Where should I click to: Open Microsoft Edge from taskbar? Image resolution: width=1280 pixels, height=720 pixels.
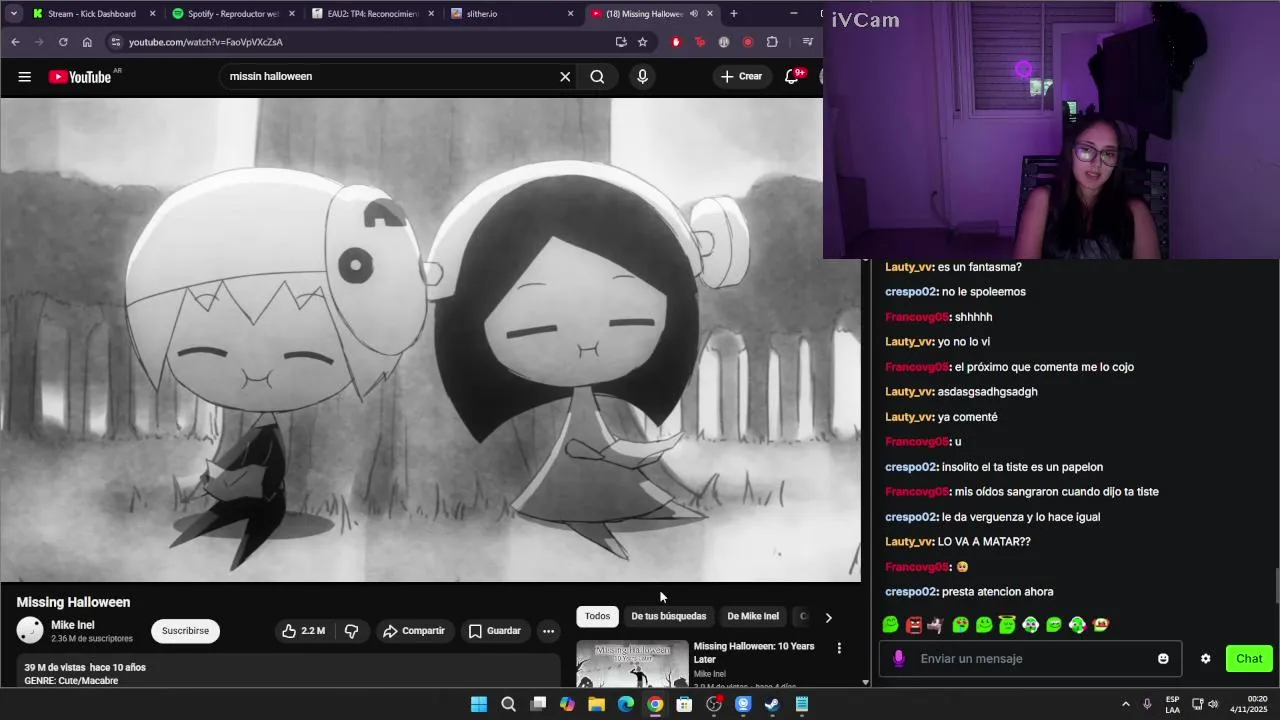(626, 704)
